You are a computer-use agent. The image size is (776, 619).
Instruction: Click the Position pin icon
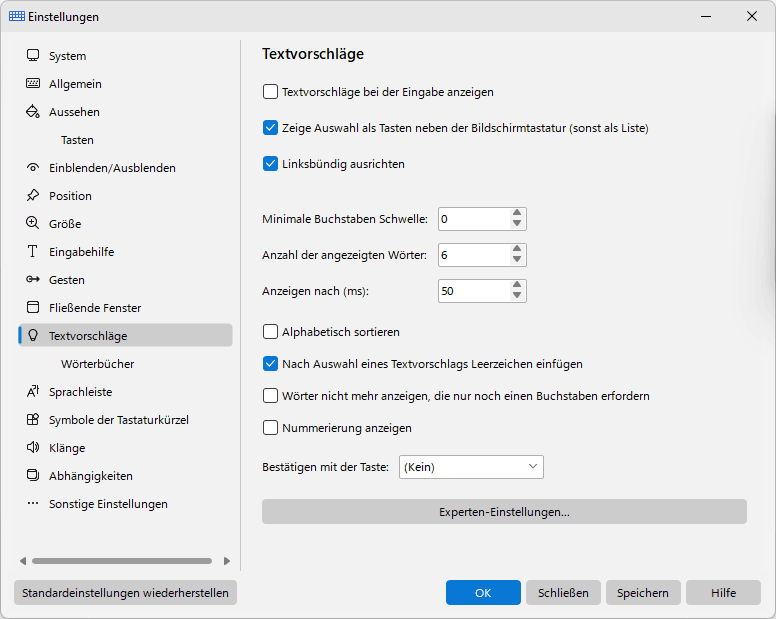[33, 195]
